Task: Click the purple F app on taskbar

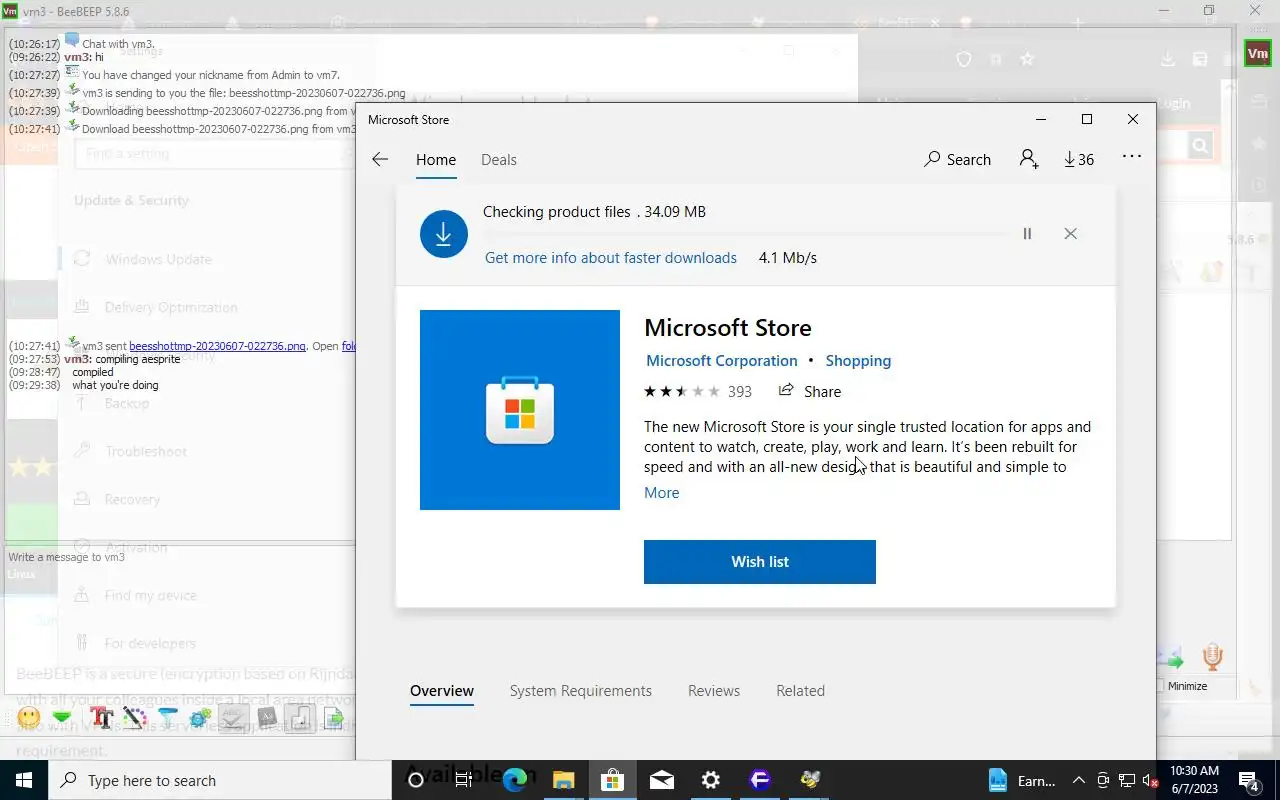Action: (x=760, y=780)
